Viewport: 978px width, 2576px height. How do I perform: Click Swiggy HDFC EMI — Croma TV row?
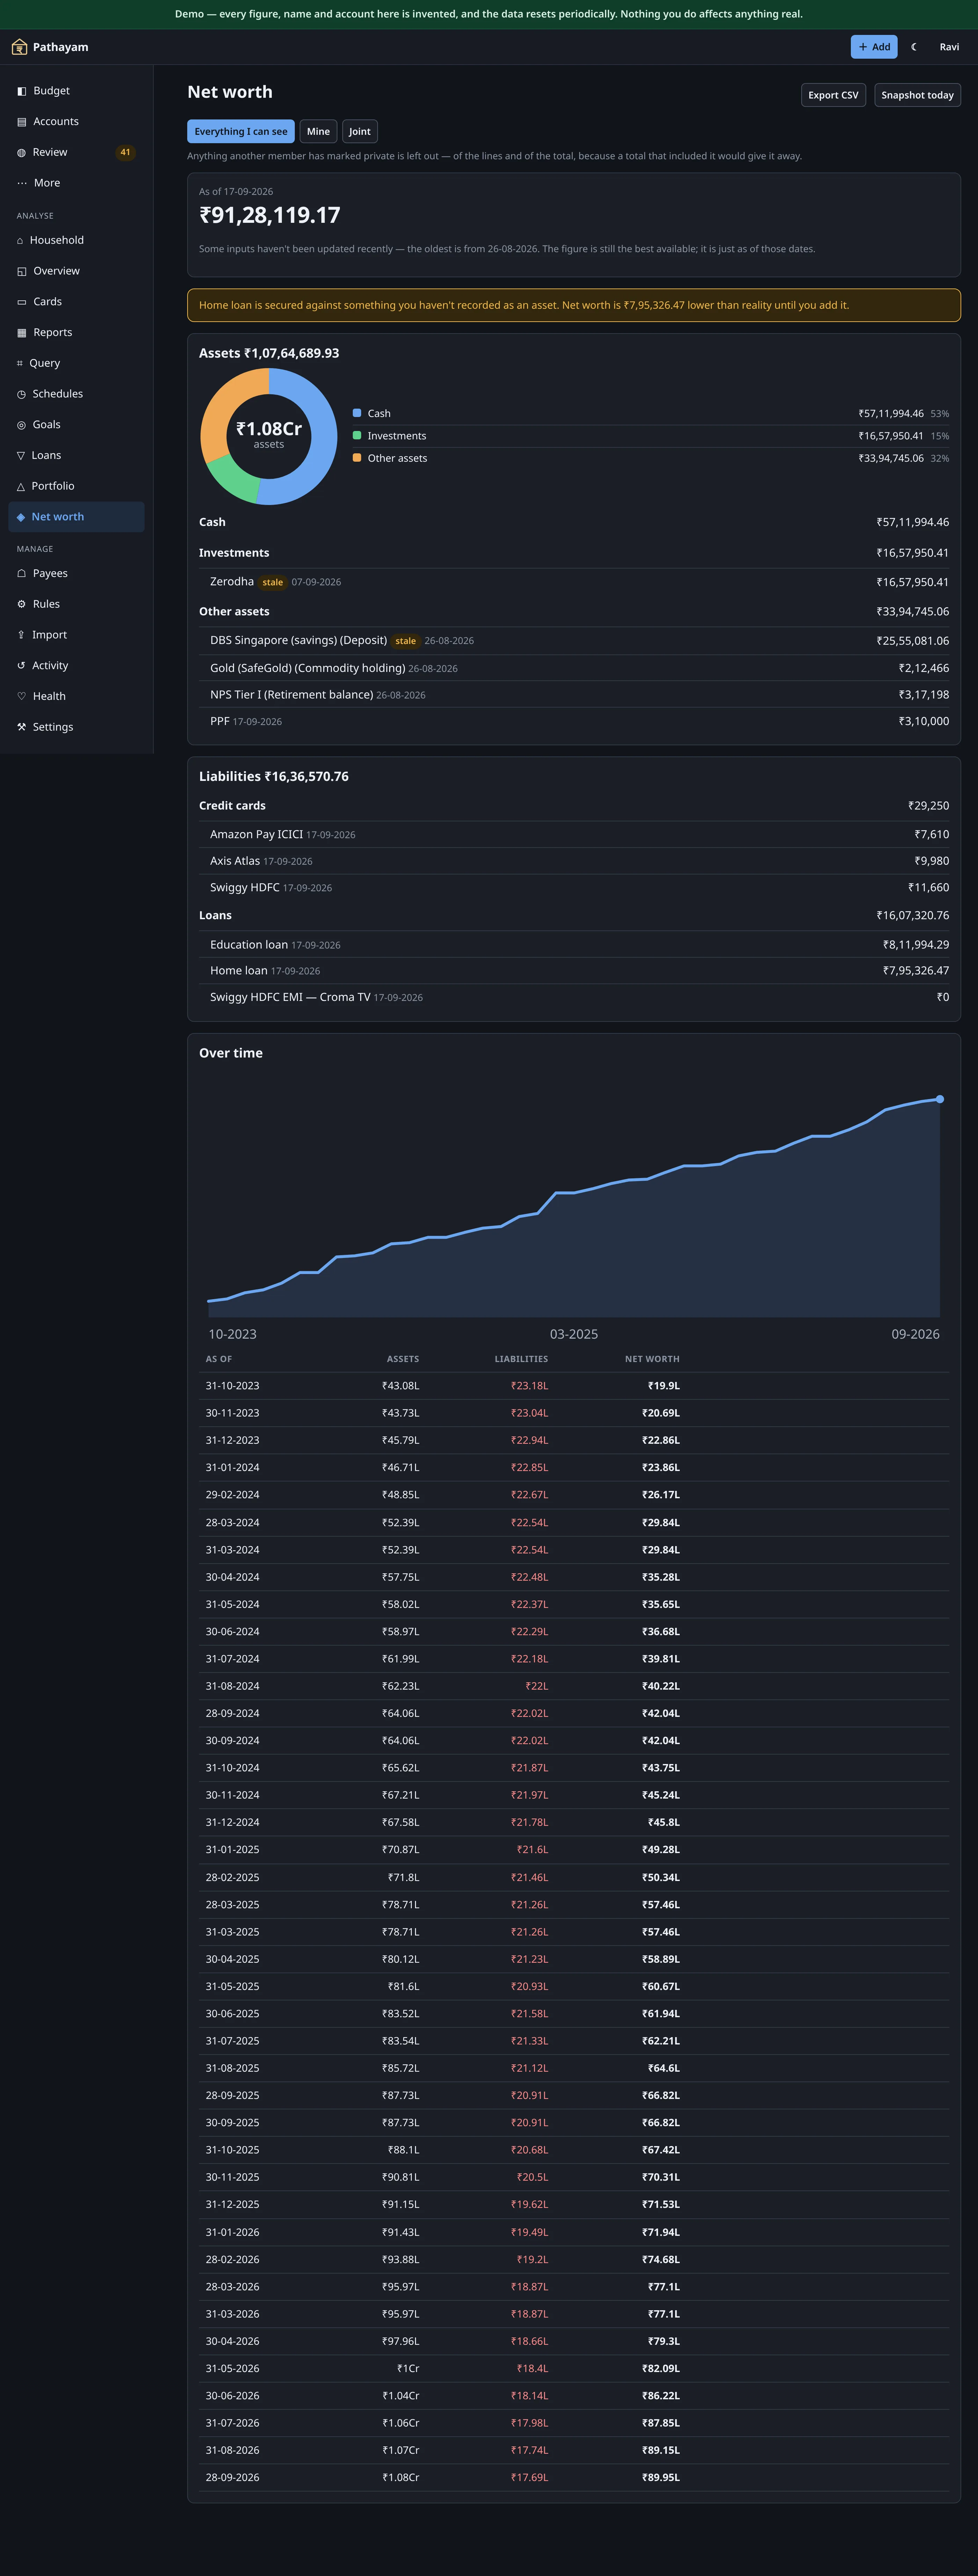point(574,997)
